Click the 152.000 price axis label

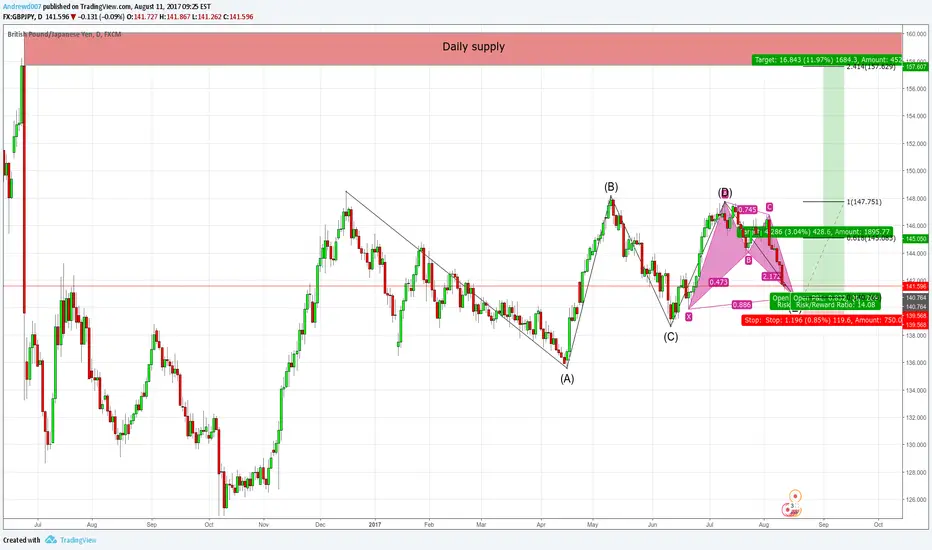pyautogui.click(x=916, y=143)
